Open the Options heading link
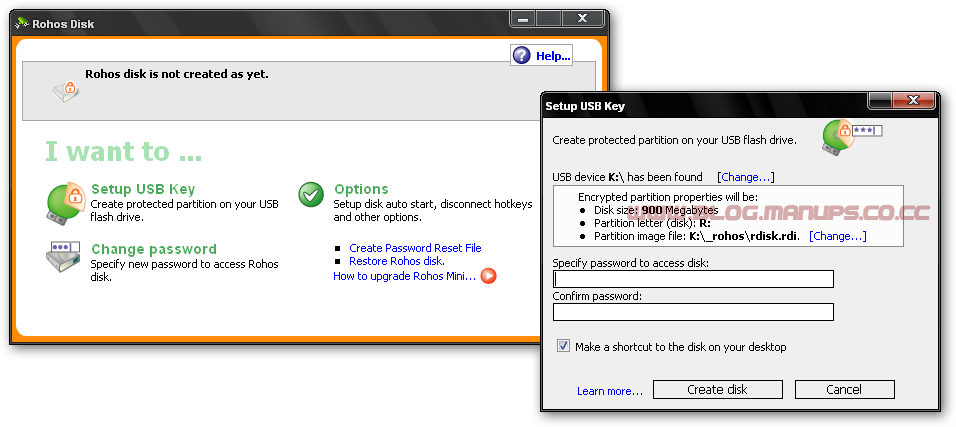956x427 pixels. (361, 189)
